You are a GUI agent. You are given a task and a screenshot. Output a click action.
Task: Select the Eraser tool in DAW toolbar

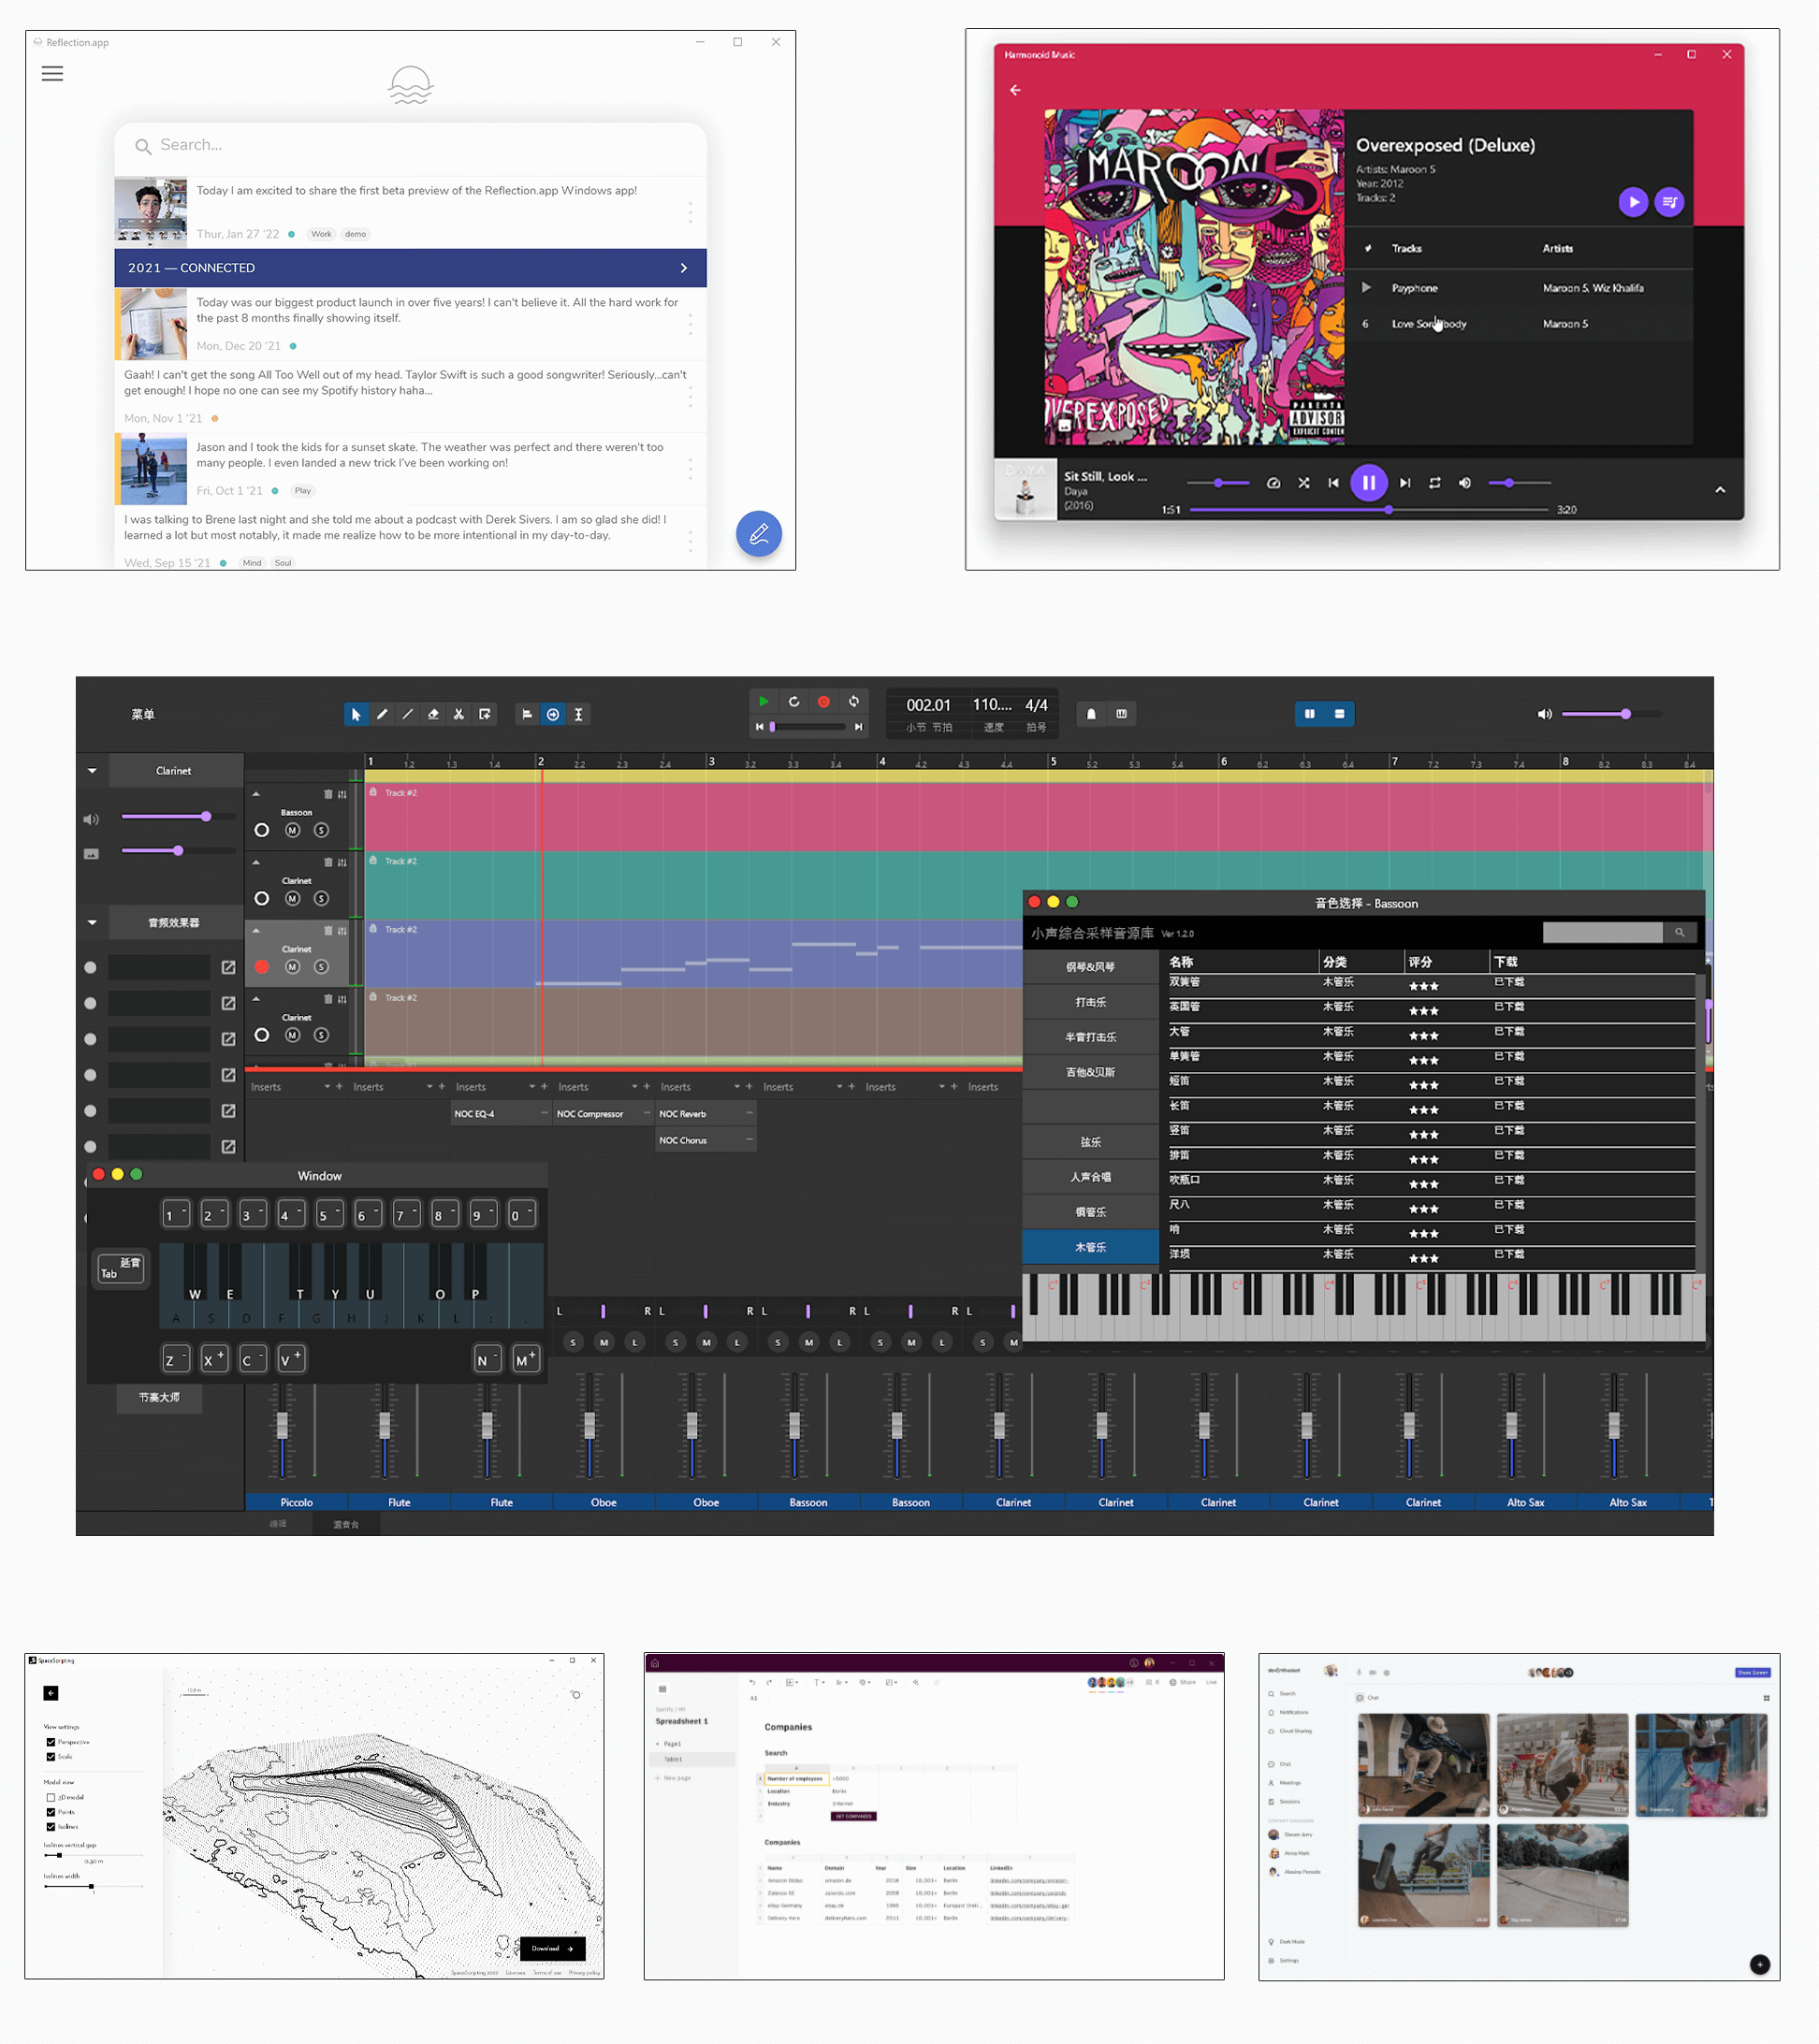(x=433, y=714)
